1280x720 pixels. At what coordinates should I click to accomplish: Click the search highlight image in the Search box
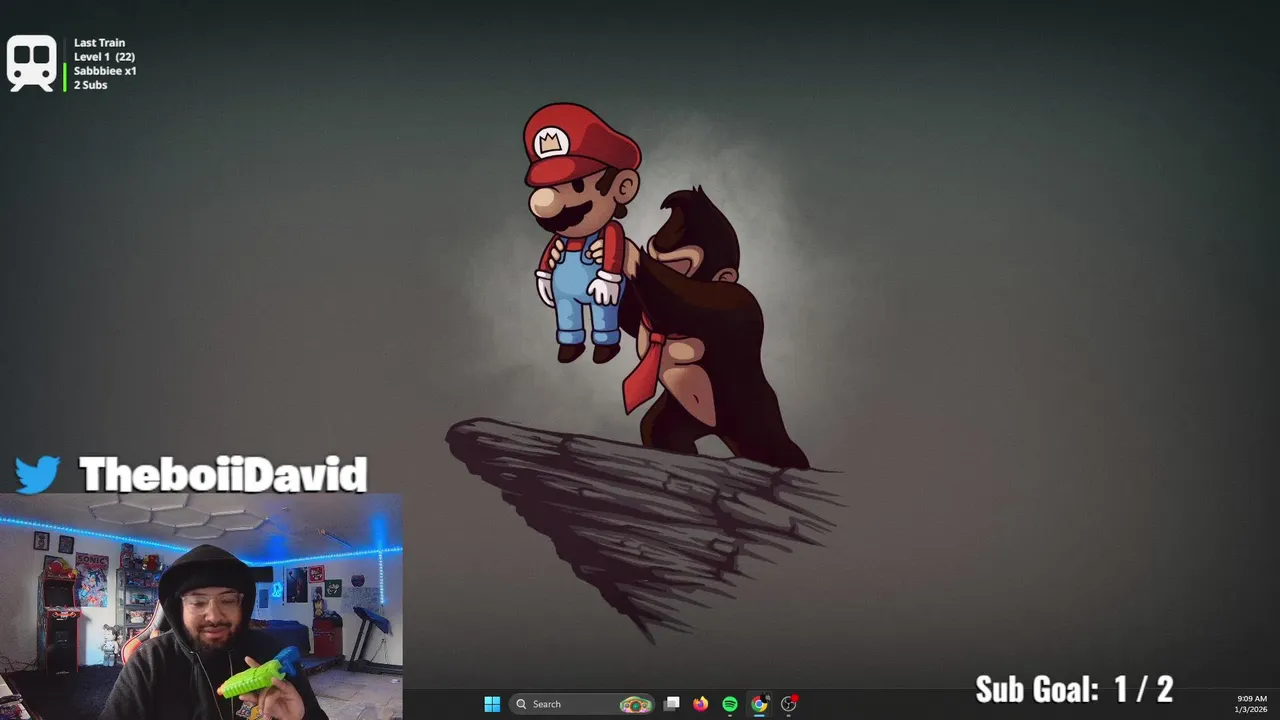coord(635,704)
